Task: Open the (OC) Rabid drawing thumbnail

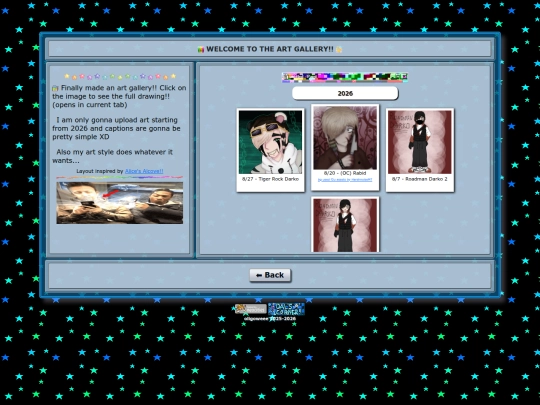Action: (345, 137)
